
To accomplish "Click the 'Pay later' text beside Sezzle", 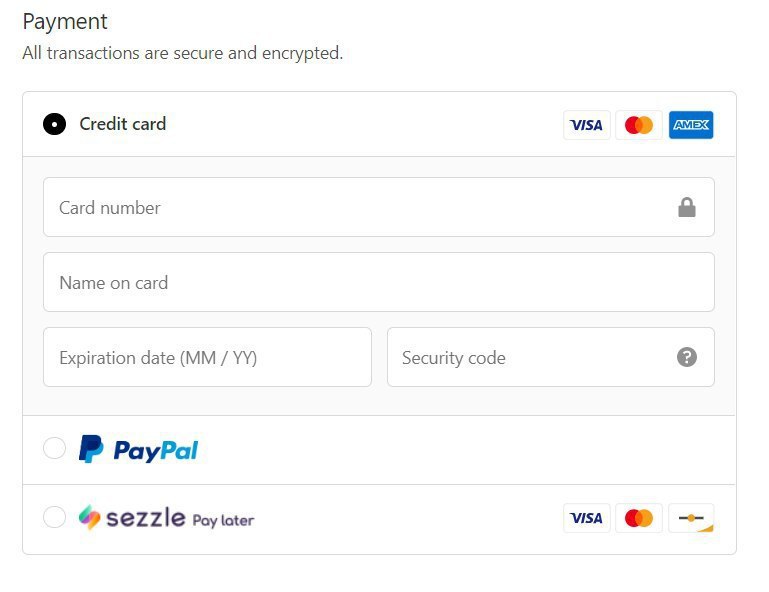I will [223, 520].
